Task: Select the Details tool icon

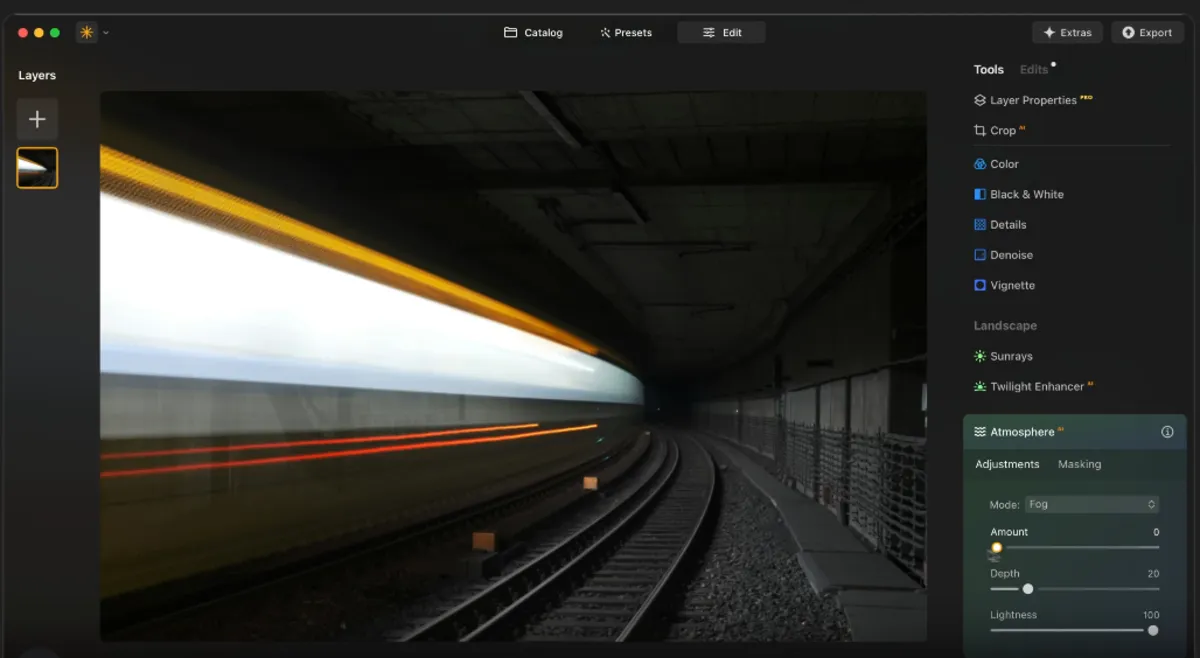Action: pyautogui.click(x=980, y=225)
